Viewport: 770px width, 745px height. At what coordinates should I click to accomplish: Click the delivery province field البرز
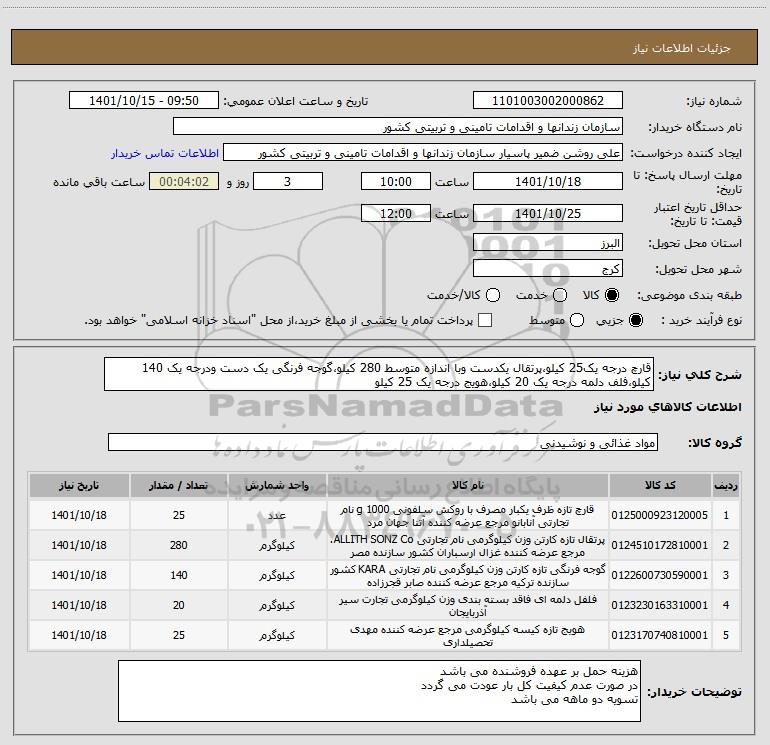[x=548, y=243]
